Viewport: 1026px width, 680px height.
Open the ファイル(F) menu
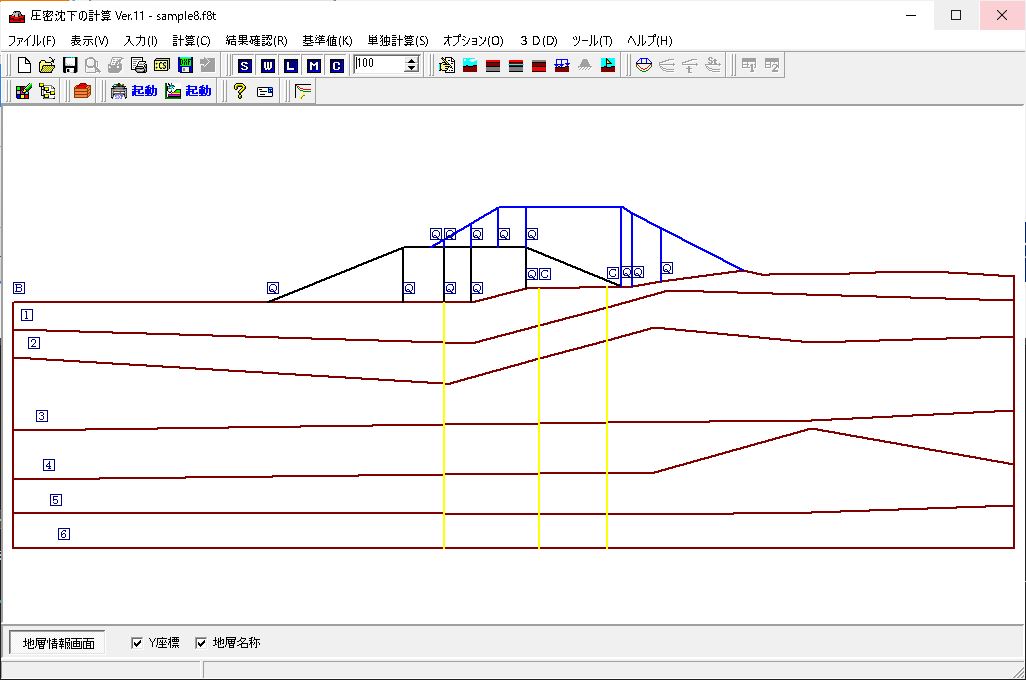[31, 41]
